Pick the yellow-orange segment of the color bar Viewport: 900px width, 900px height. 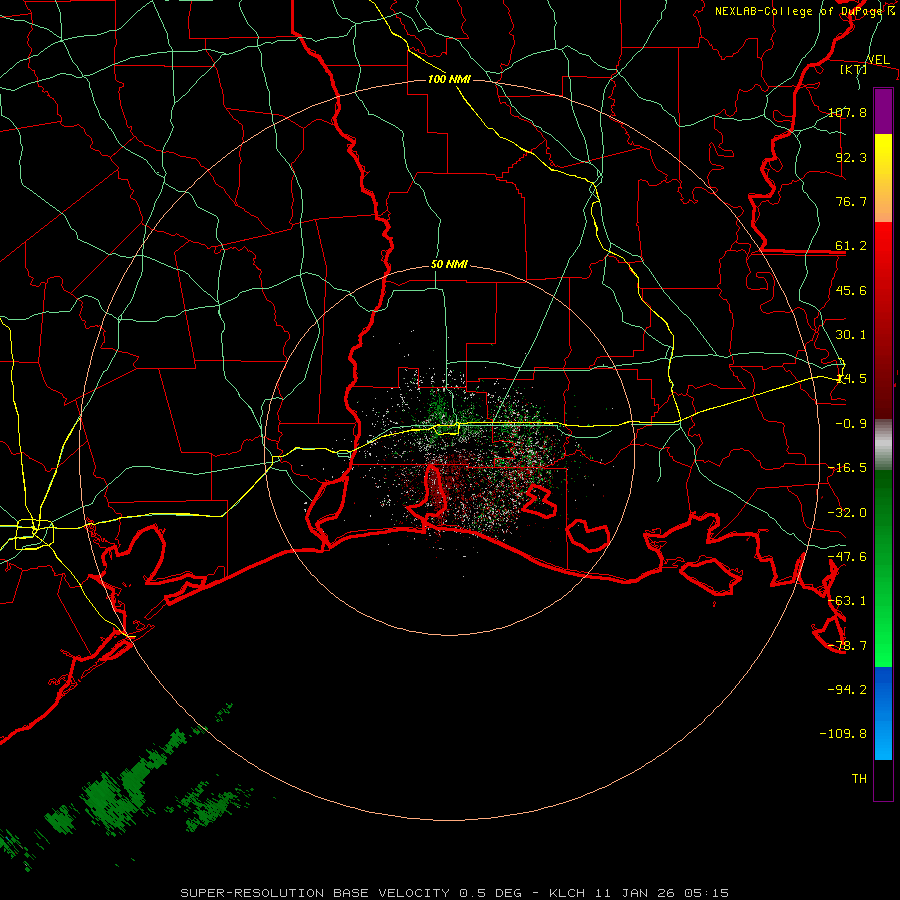[883, 178]
